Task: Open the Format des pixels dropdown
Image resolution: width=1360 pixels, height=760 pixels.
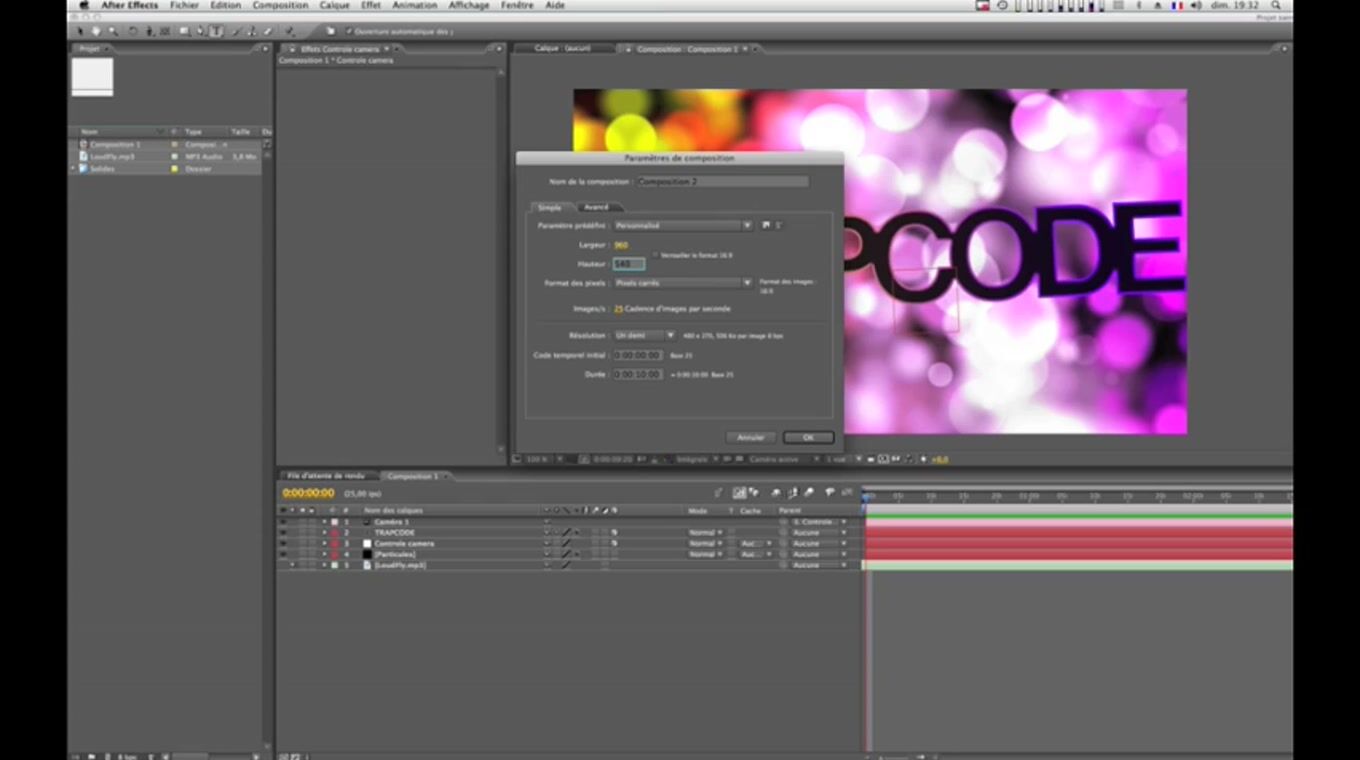Action: click(683, 283)
